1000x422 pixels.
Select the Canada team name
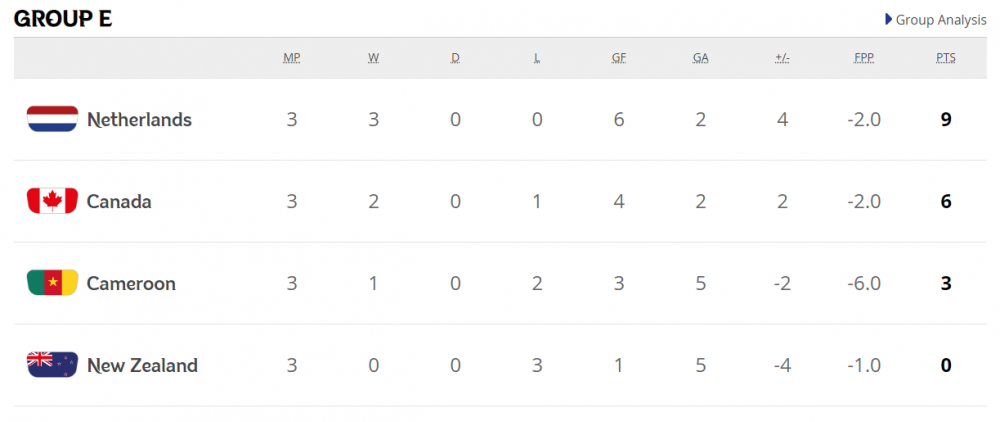tap(119, 201)
